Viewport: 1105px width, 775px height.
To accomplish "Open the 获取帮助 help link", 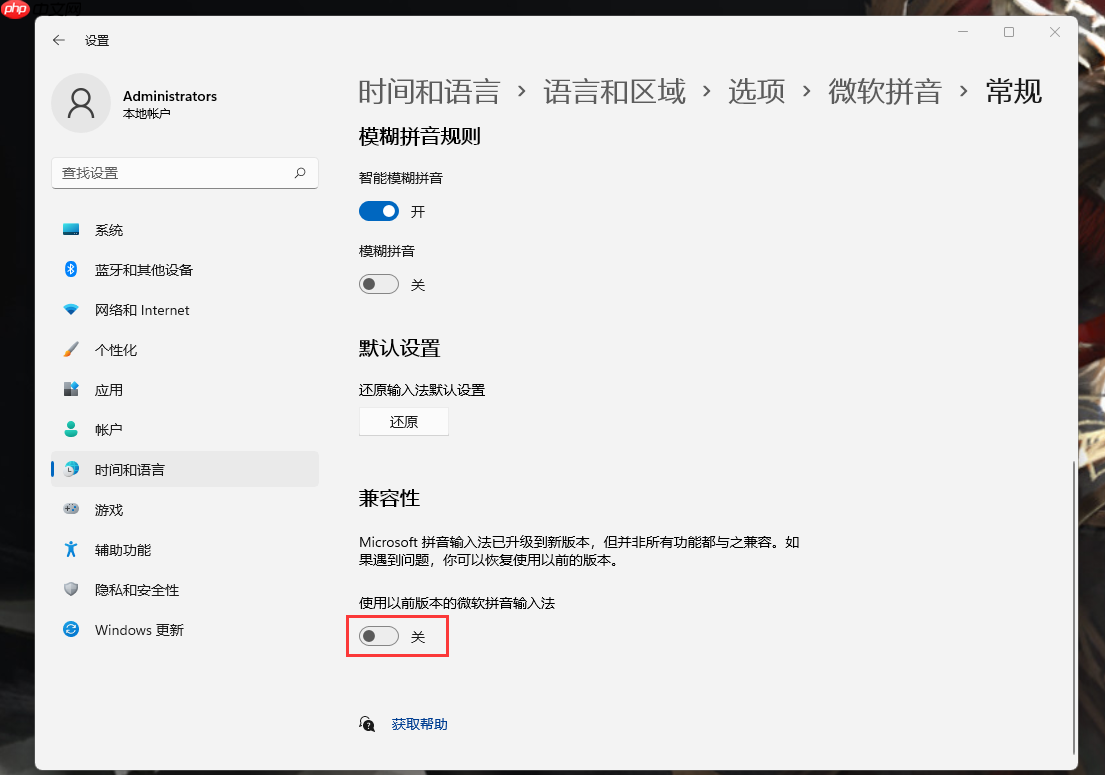I will (x=419, y=724).
